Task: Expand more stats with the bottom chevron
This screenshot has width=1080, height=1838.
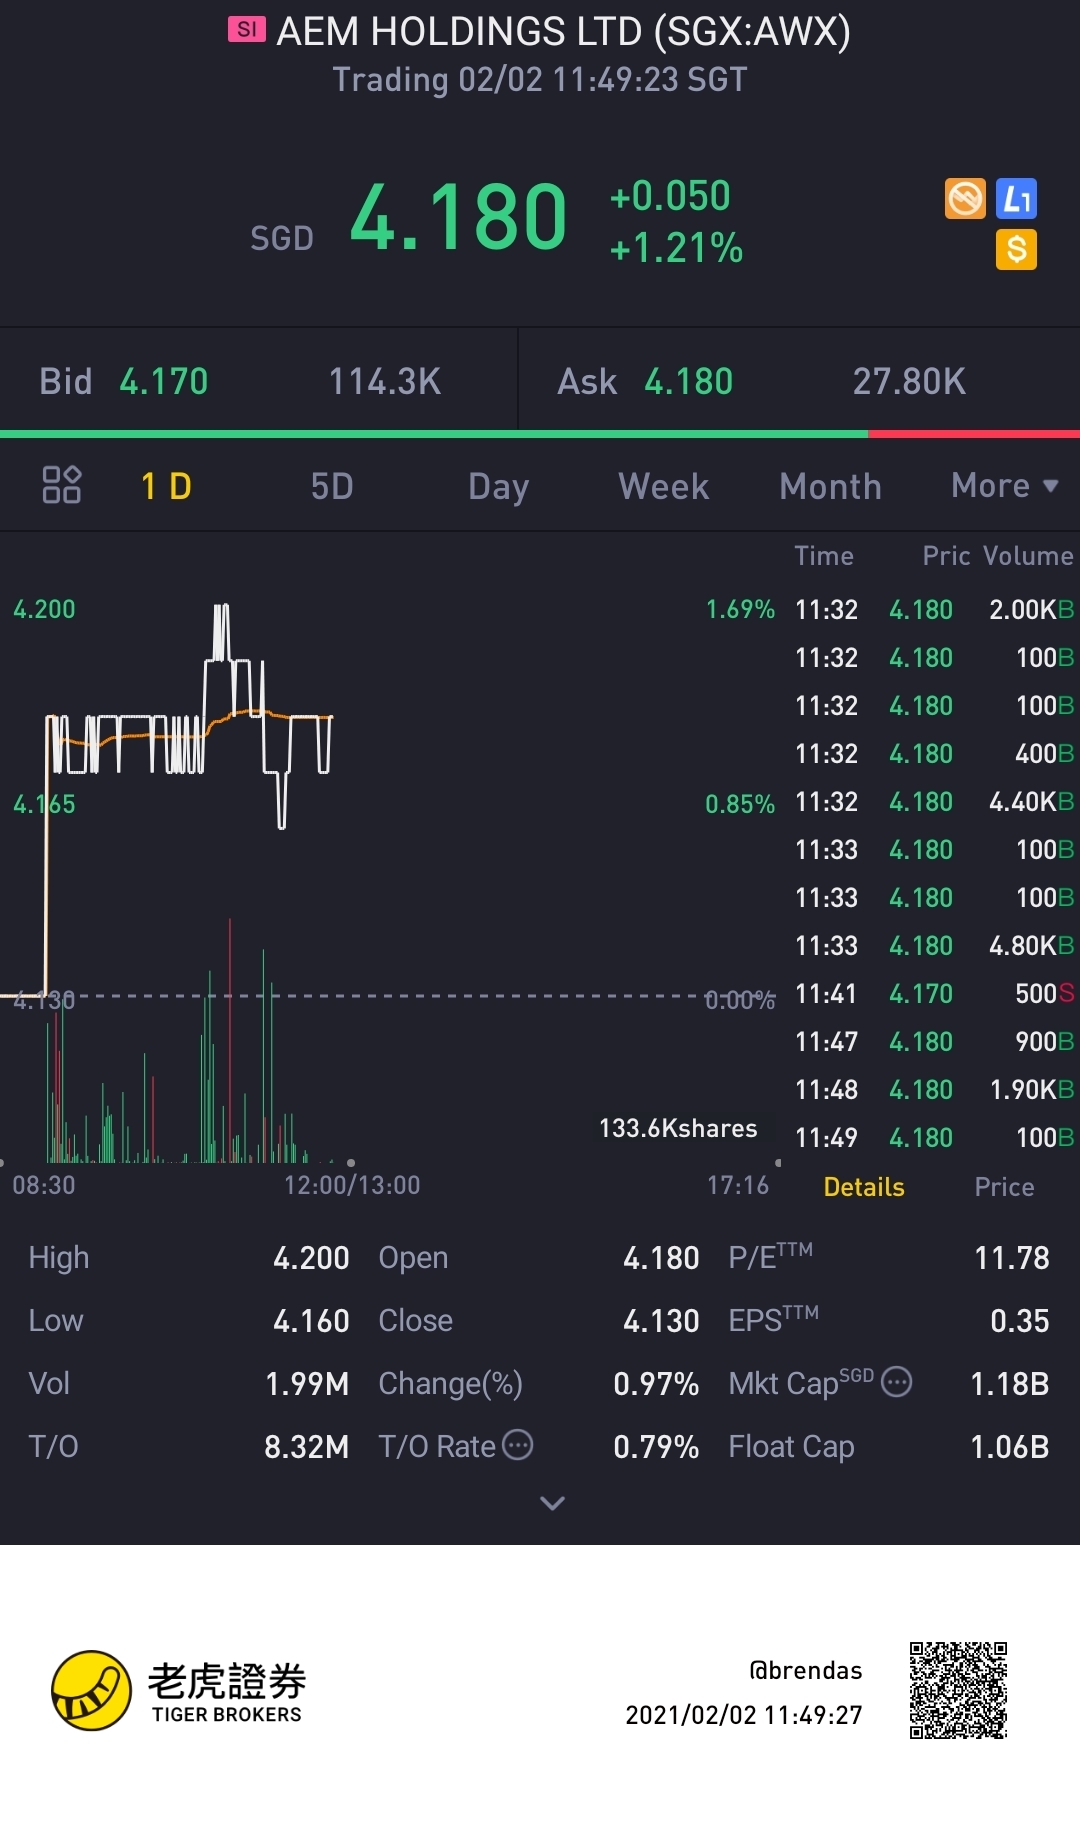Action: coord(552,1503)
